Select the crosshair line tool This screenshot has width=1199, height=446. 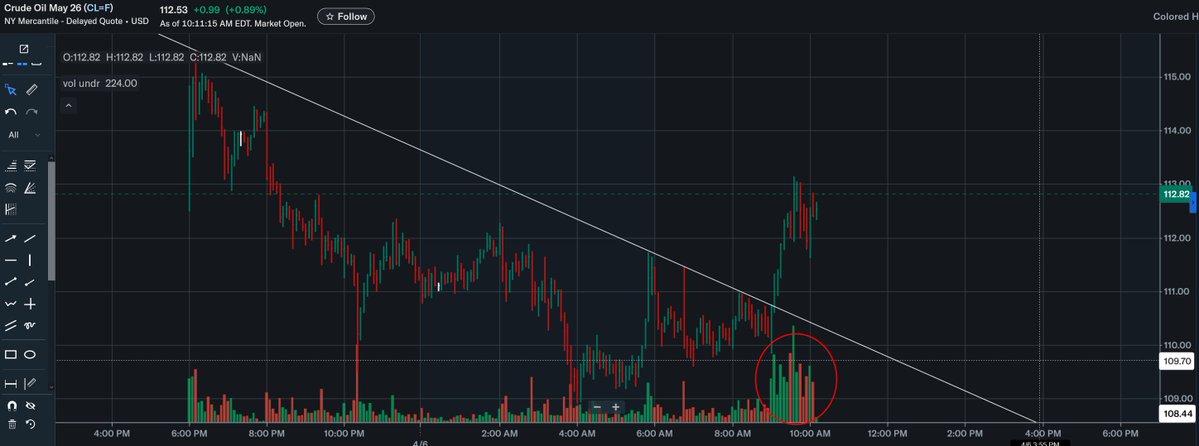pyautogui.click(x=31, y=304)
